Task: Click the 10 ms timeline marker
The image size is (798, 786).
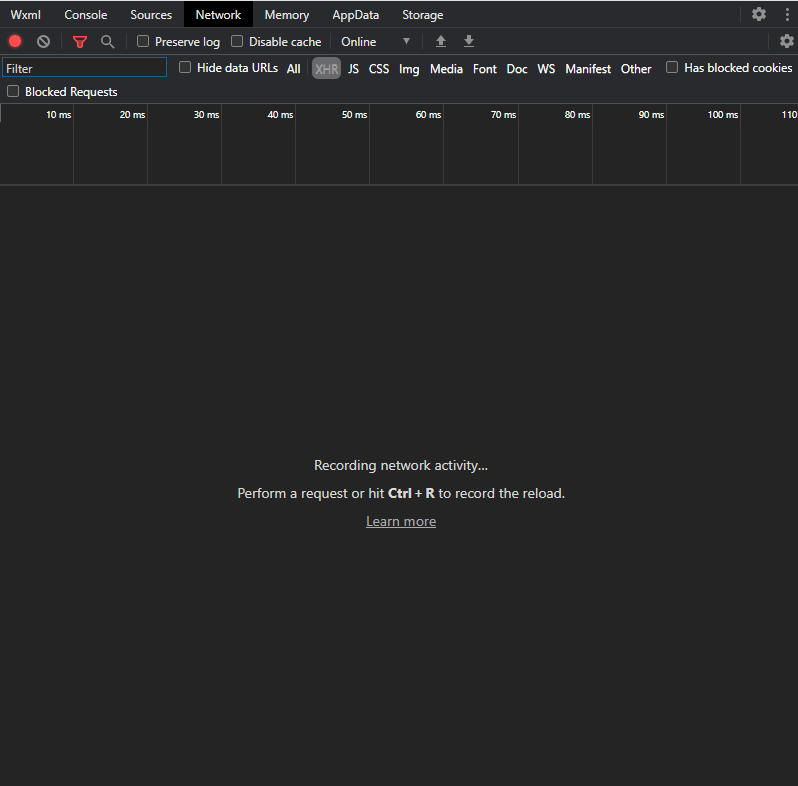Action: (x=59, y=115)
